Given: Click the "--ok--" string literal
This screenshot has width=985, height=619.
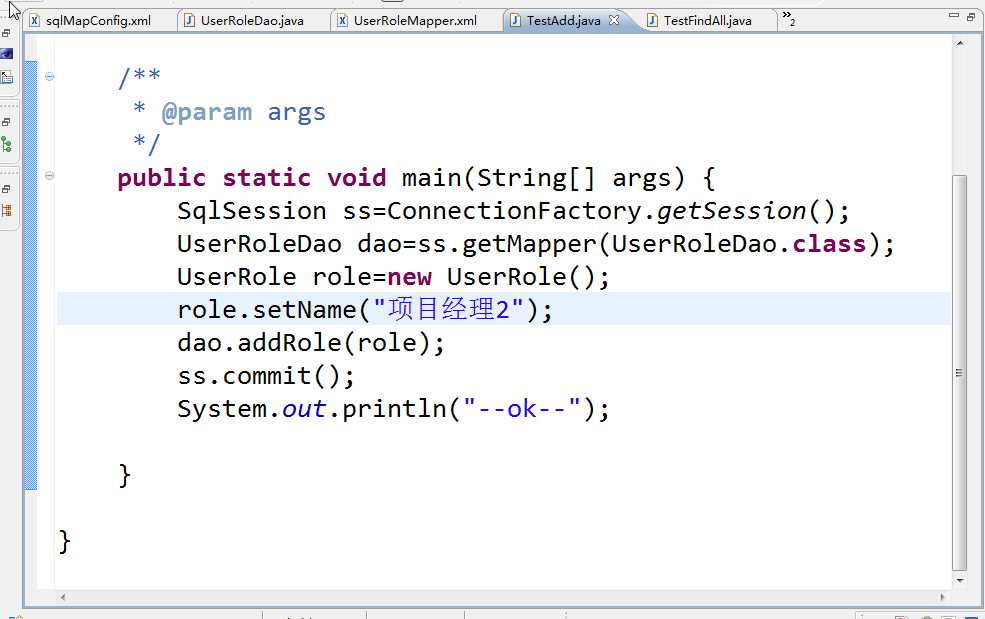Looking at the screenshot, I should [523, 409].
